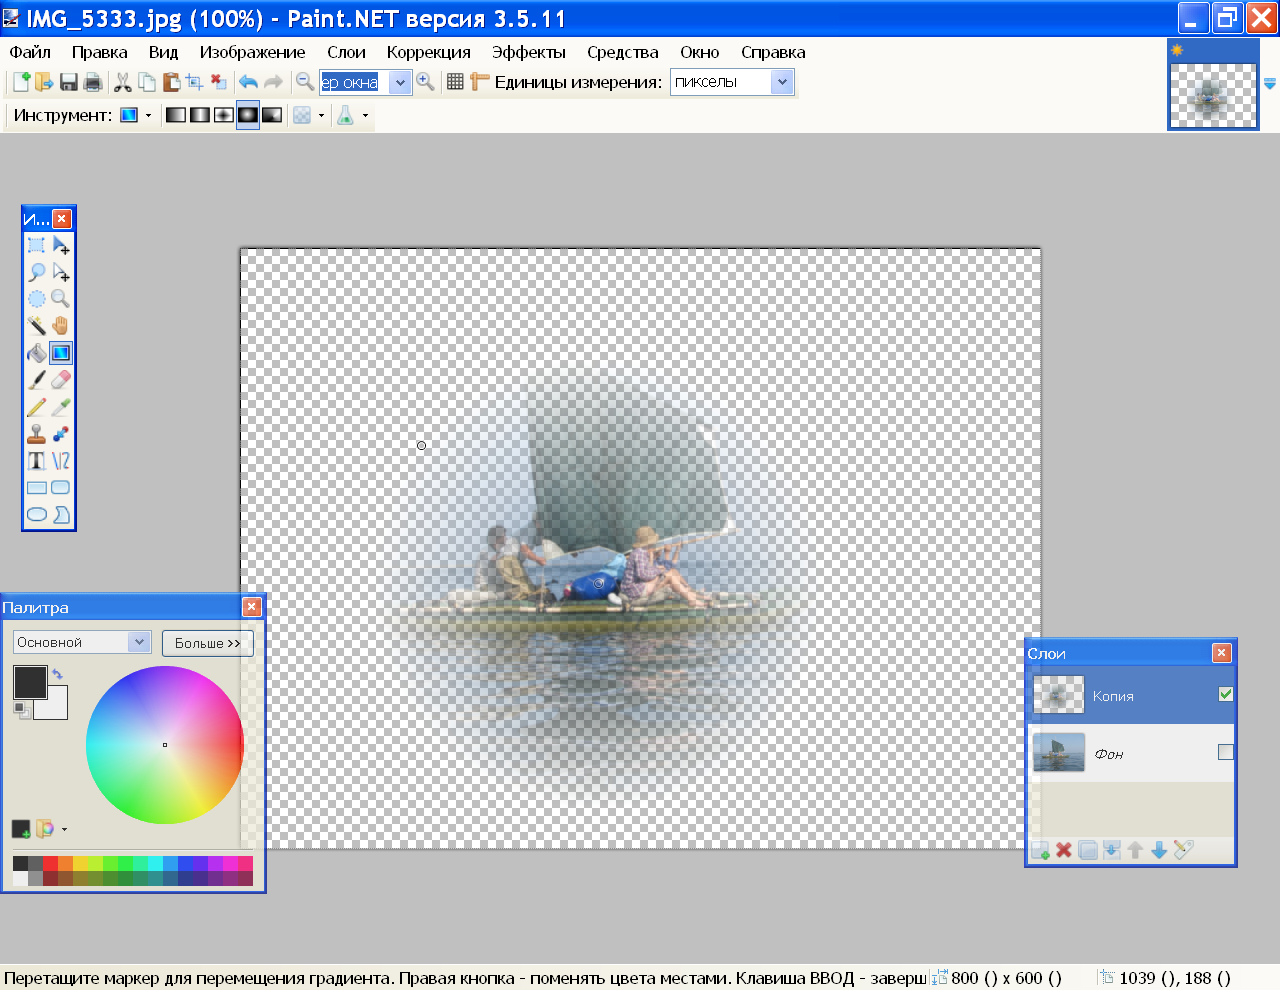Open the Основной color selector dropdown
Viewport: 1280px width, 990px height.
[139, 642]
